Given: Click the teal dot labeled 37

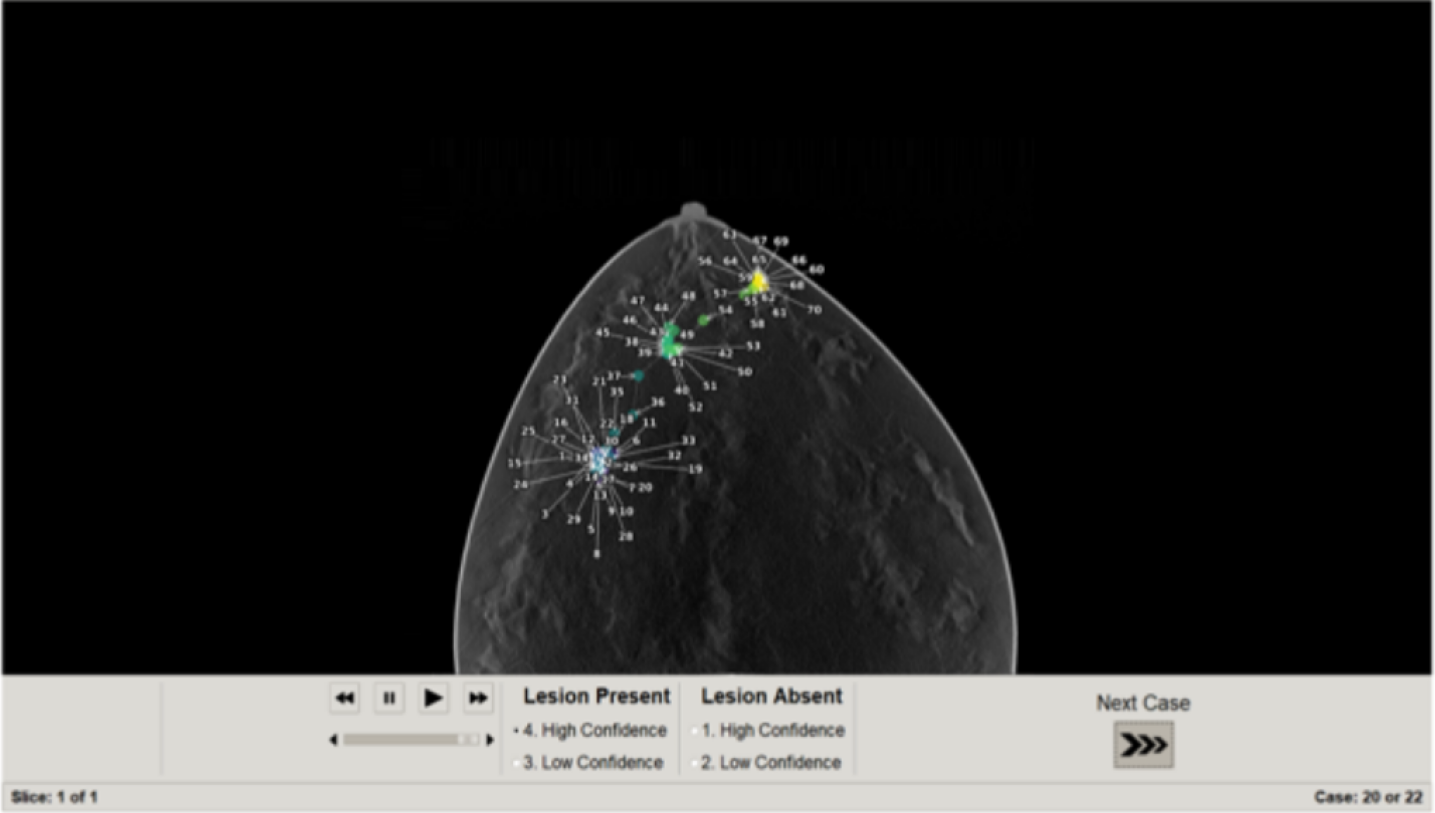Looking at the screenshot, I should coord(638,376).
